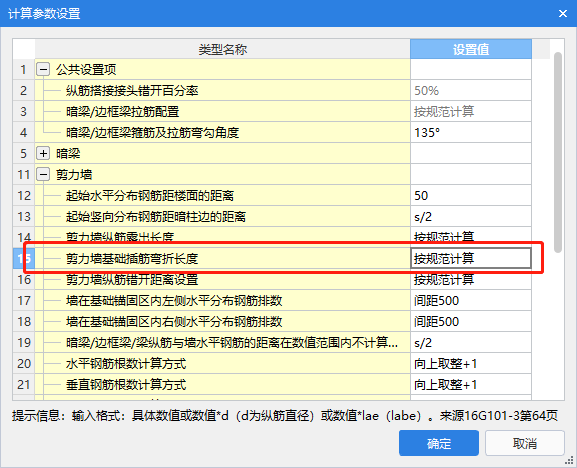Select 剪力墙纵筋错开距离设置 row

(223, 279)
